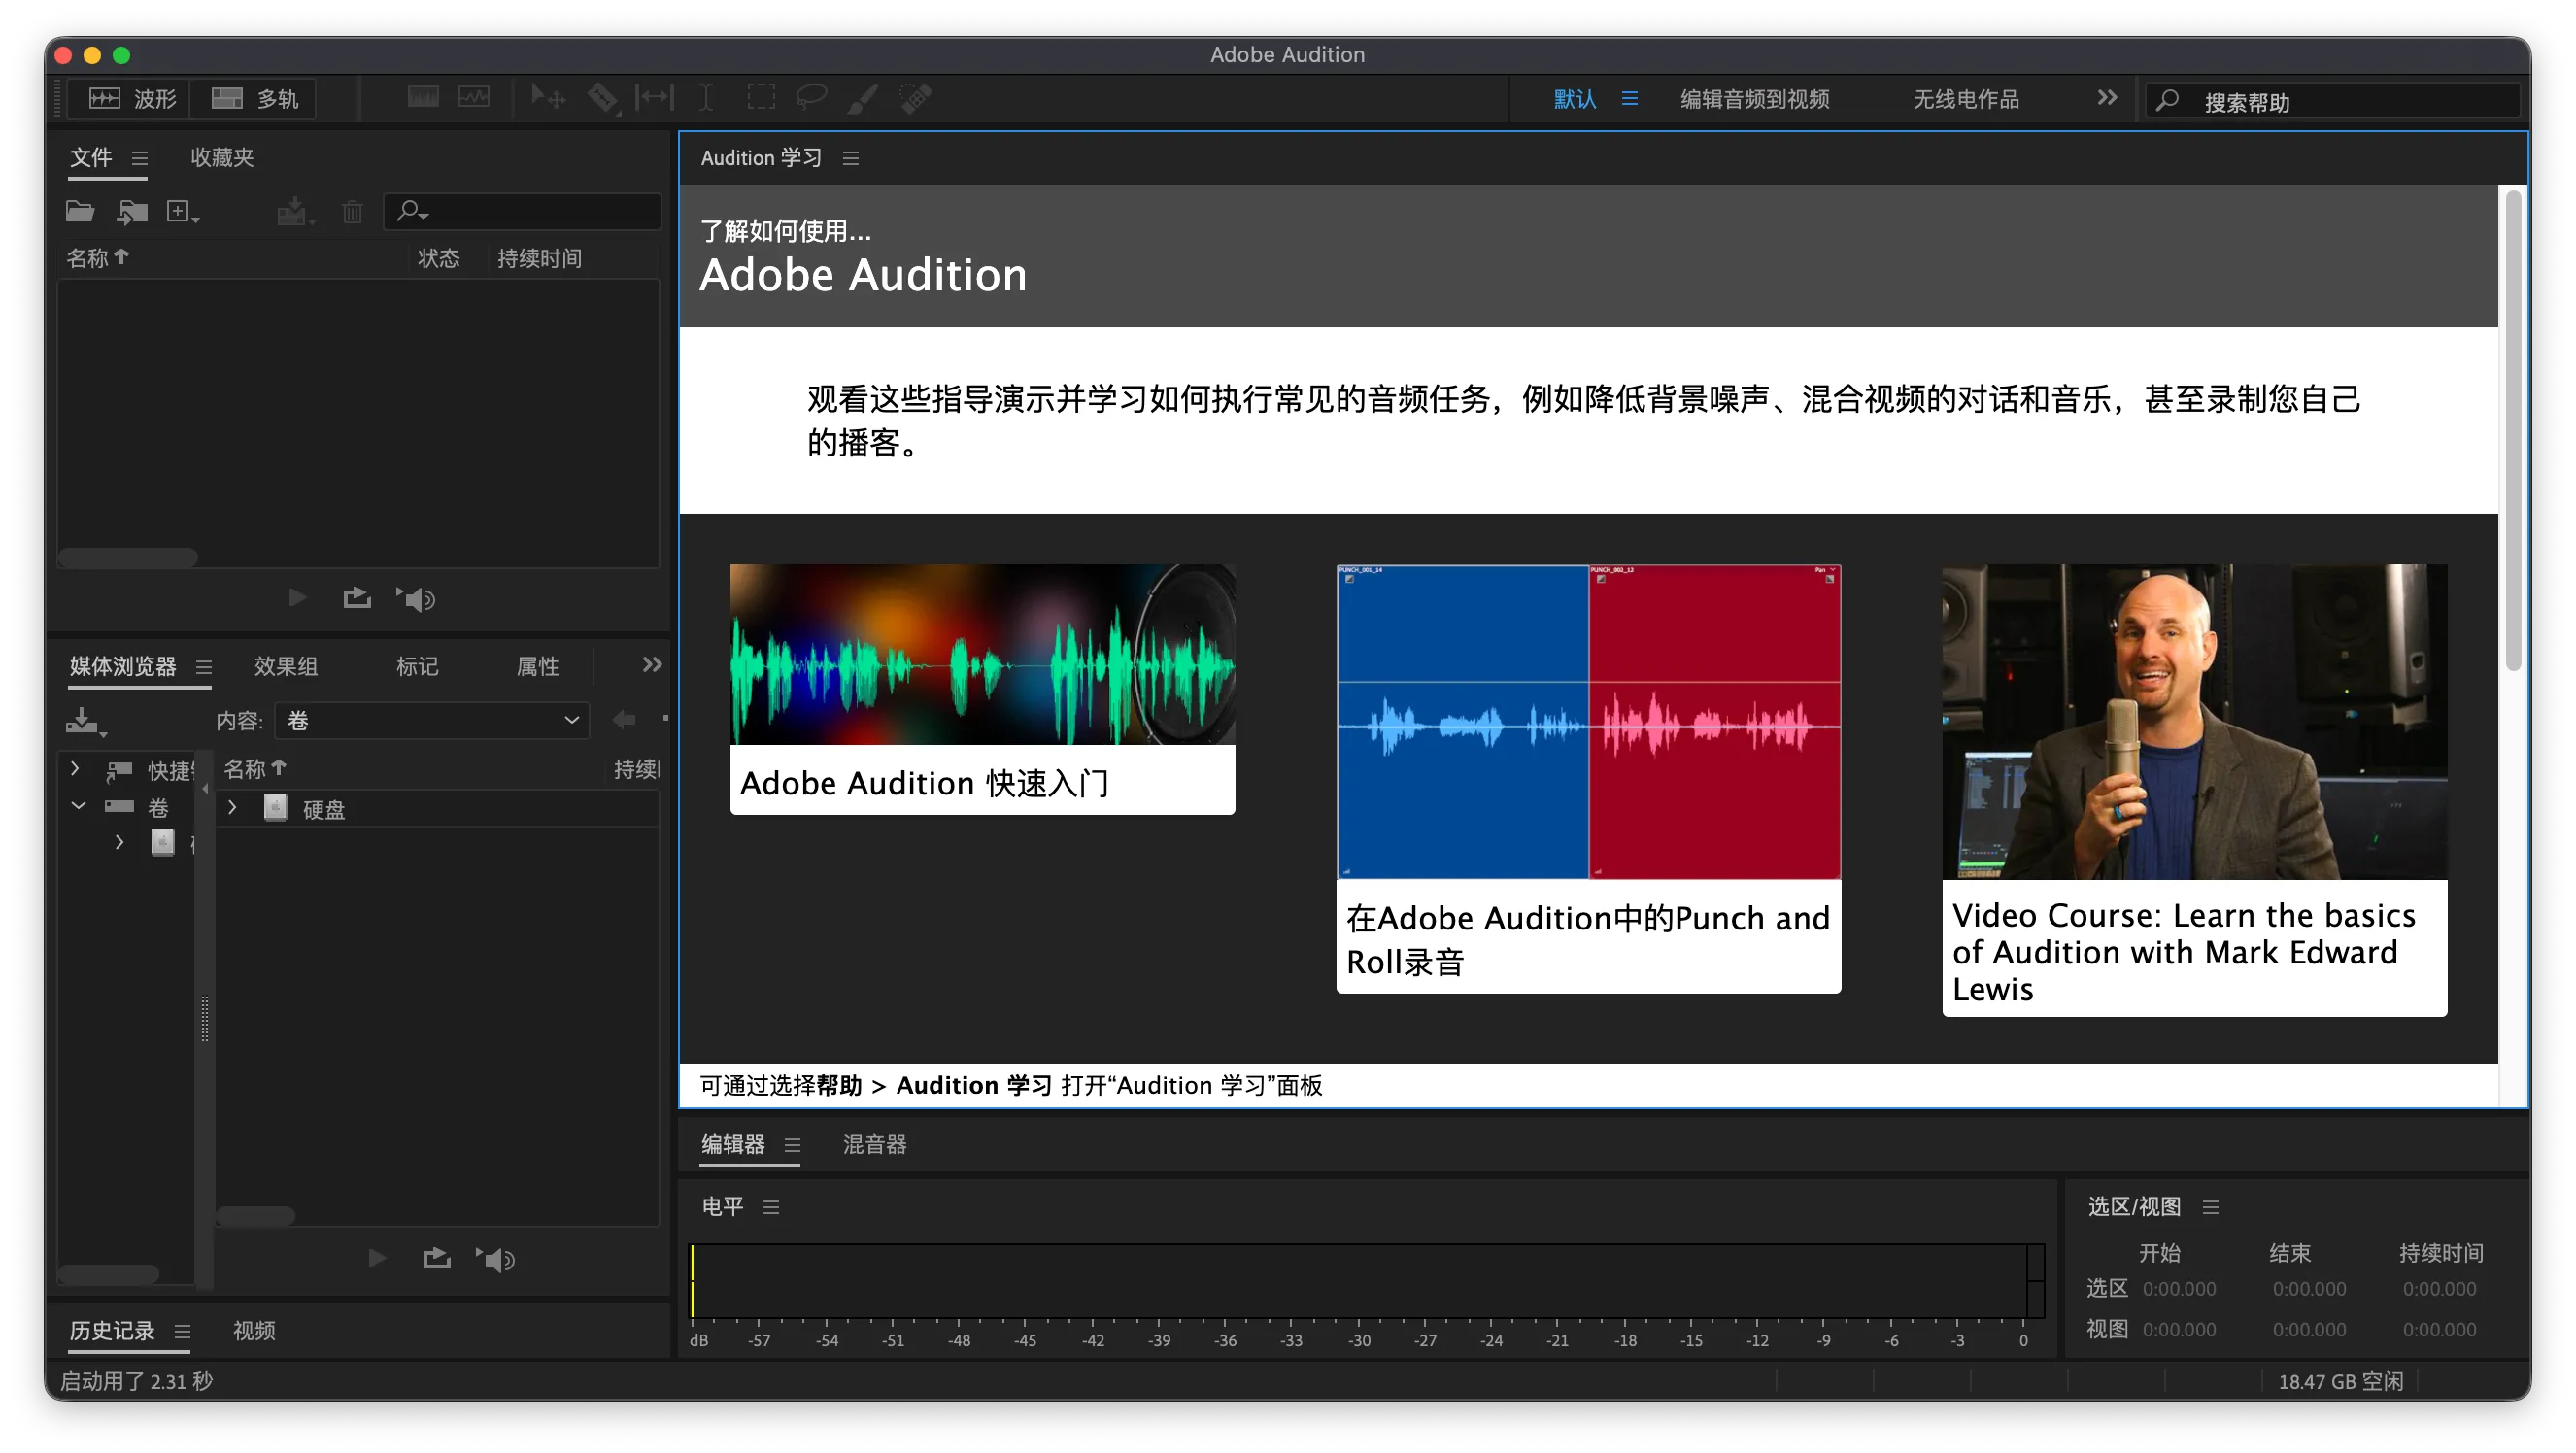Show more workspaces with double chevron
Viewport: 2576px width, 1453px height.
click(2107, 98)
